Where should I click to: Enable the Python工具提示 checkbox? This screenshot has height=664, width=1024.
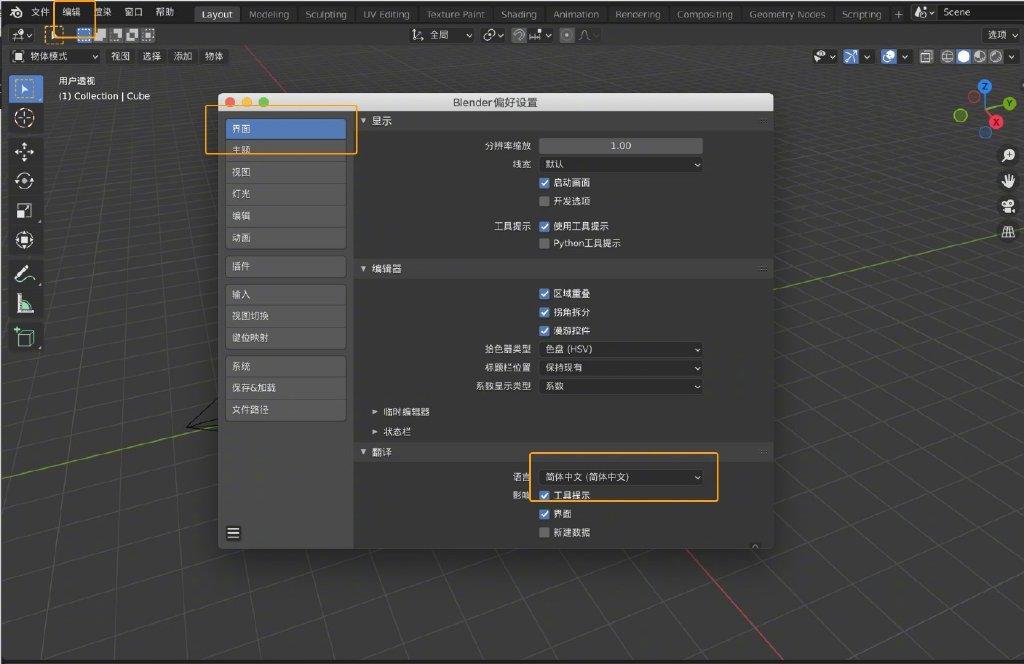click(544, 244)
